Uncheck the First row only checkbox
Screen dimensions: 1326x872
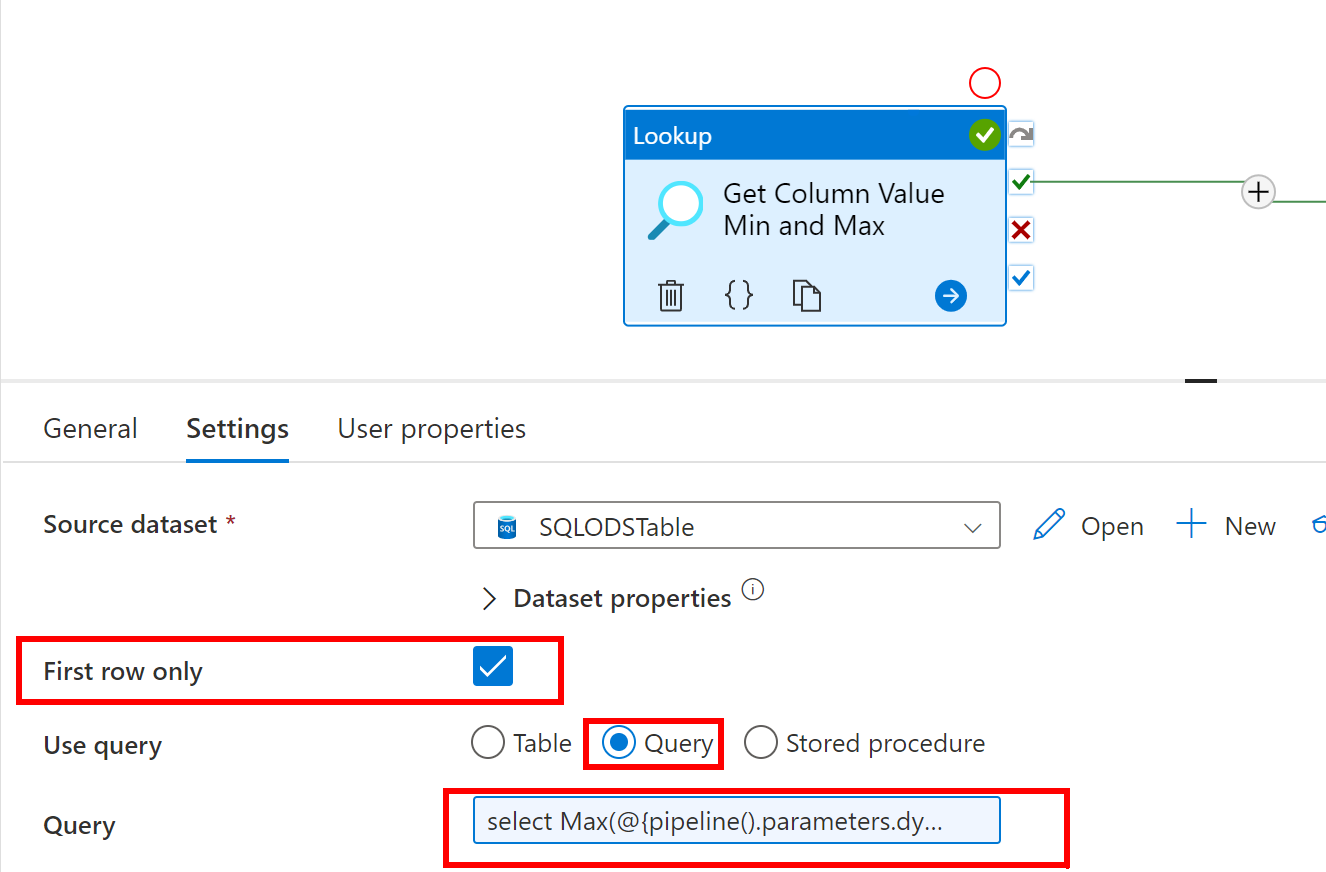tap(493, 667)
